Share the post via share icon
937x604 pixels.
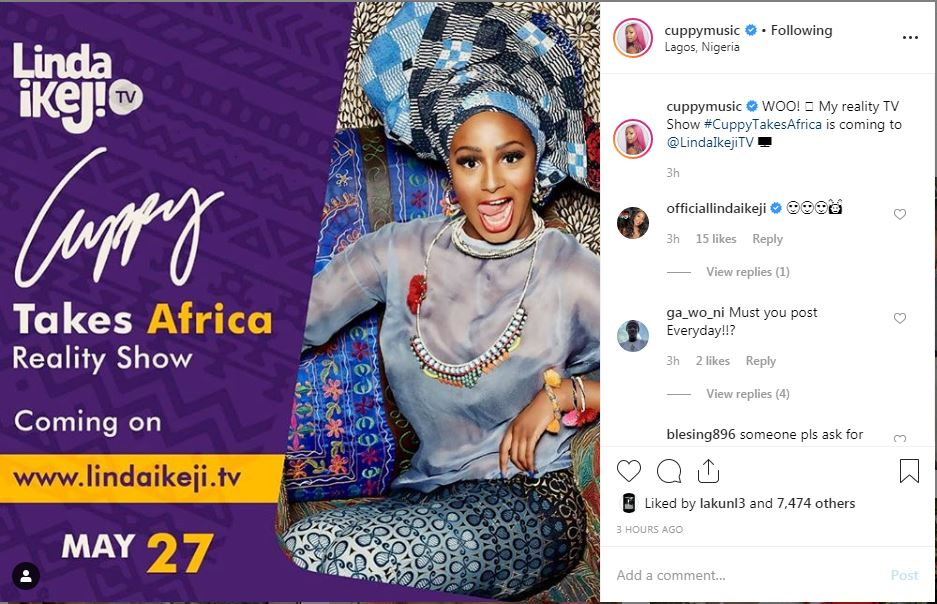708,471
